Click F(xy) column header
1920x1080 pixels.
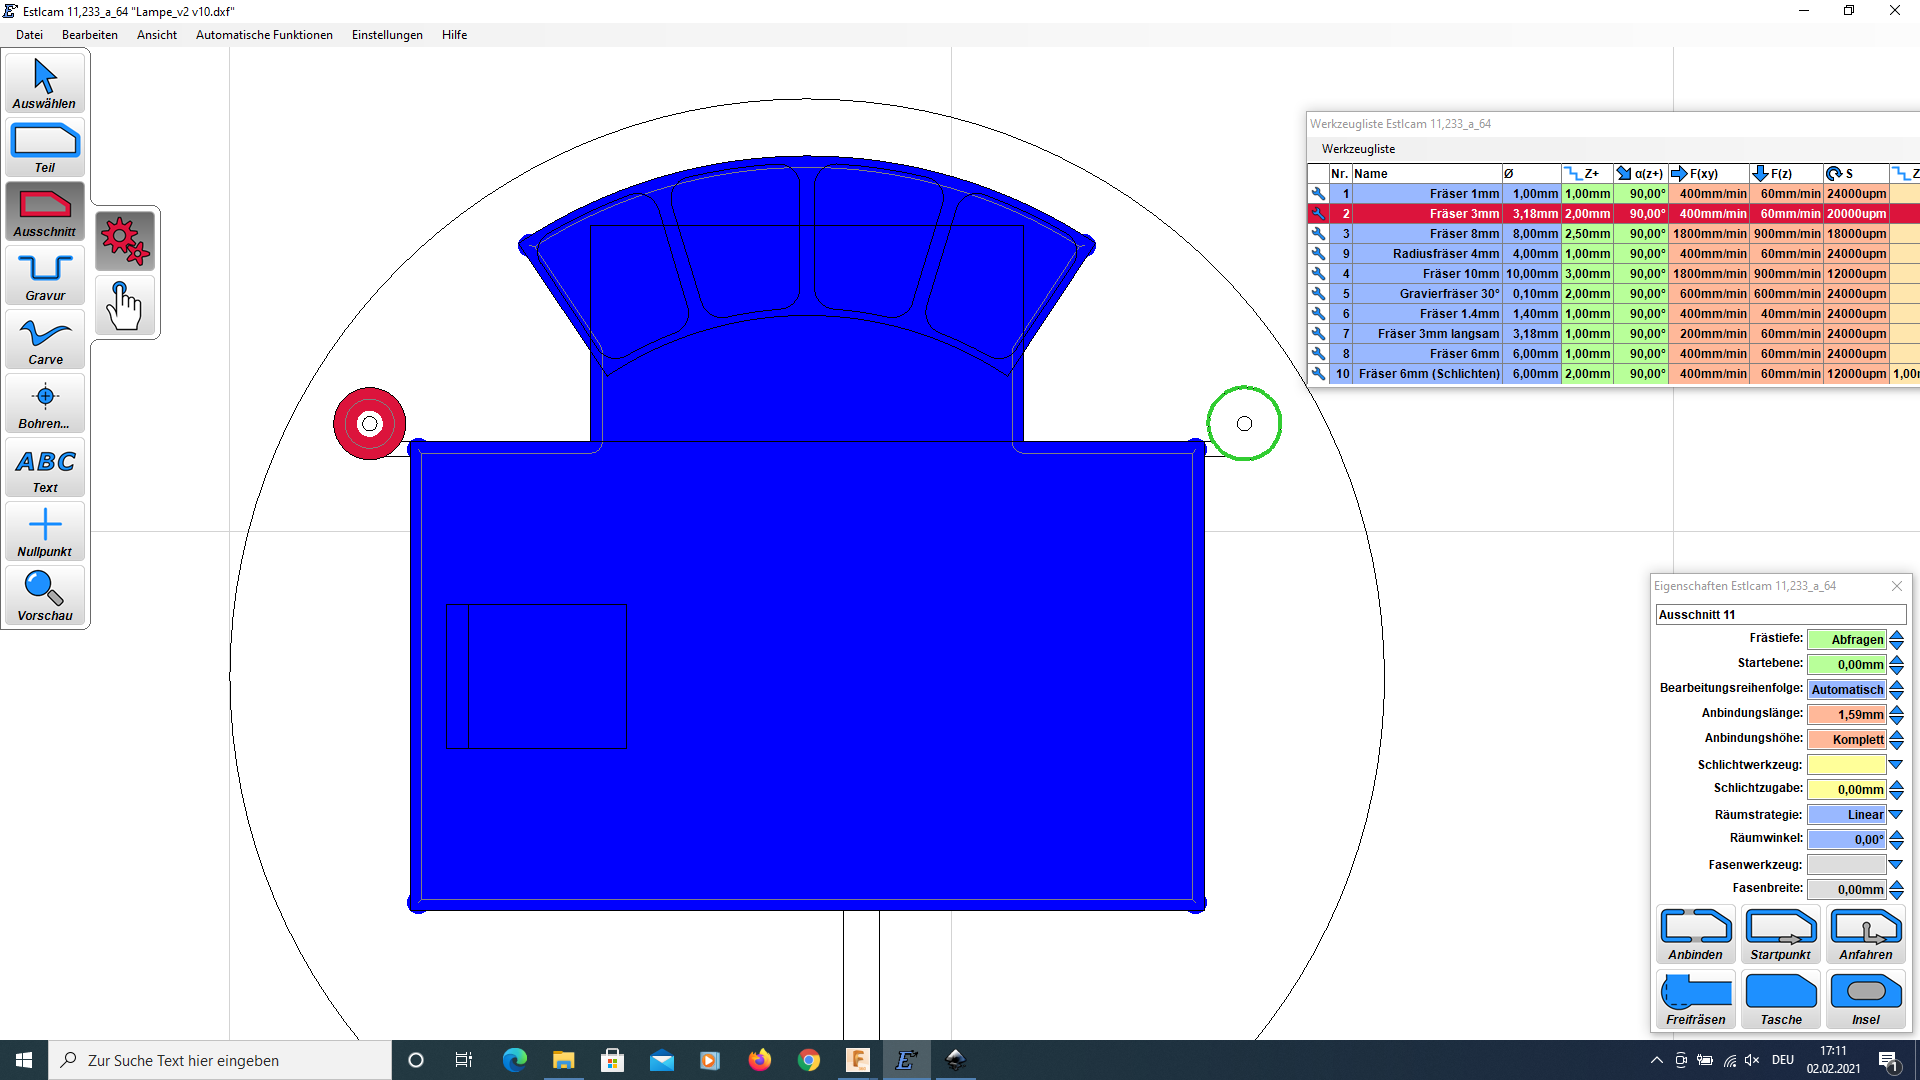[x=1709, y=174]
